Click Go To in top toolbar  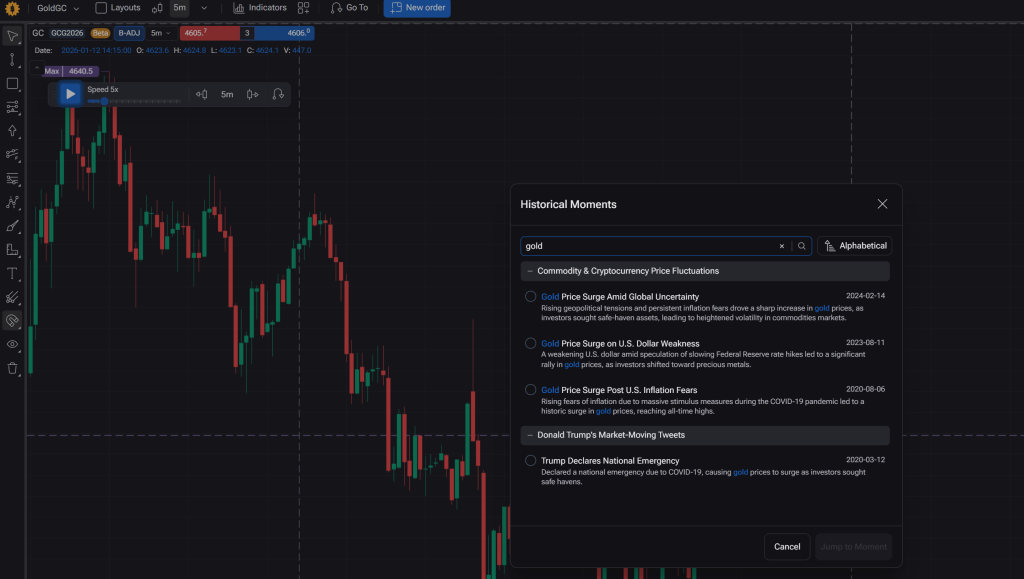(x=349, y=8)
